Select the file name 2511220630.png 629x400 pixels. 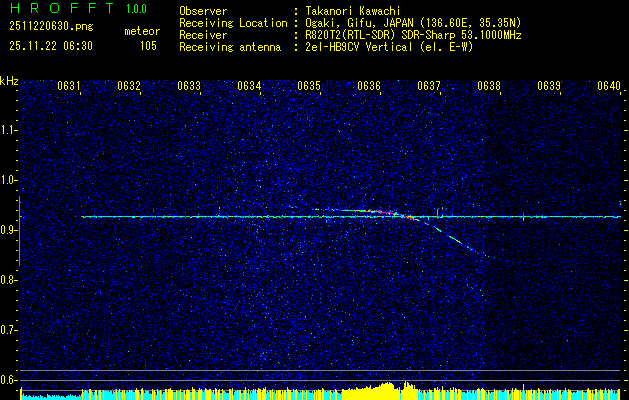point(51,26)
